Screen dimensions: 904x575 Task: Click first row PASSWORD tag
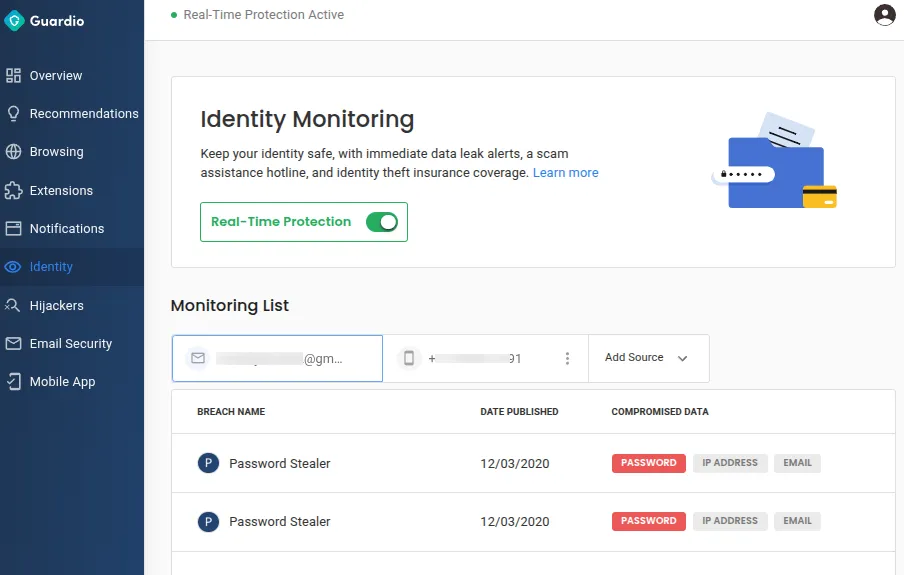pyautogui.click(x=649, y=463)
